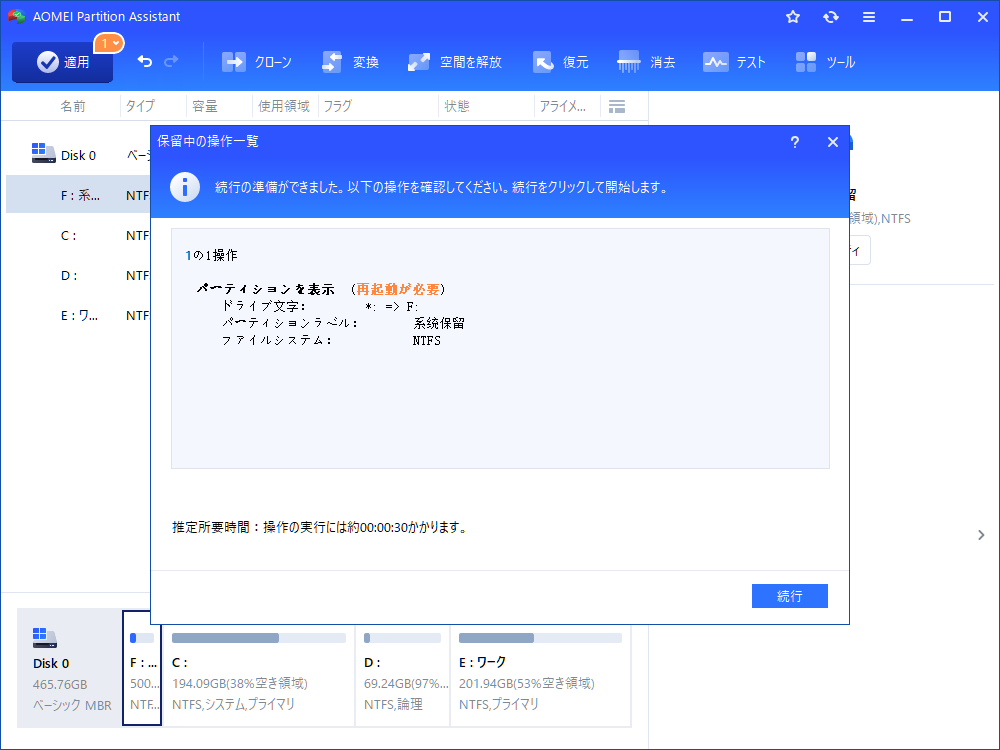Image resolution: width=1000 pixels, height=750 pixels.
Task: Click the フラグ column header
Action: click(x=337, y=106)
